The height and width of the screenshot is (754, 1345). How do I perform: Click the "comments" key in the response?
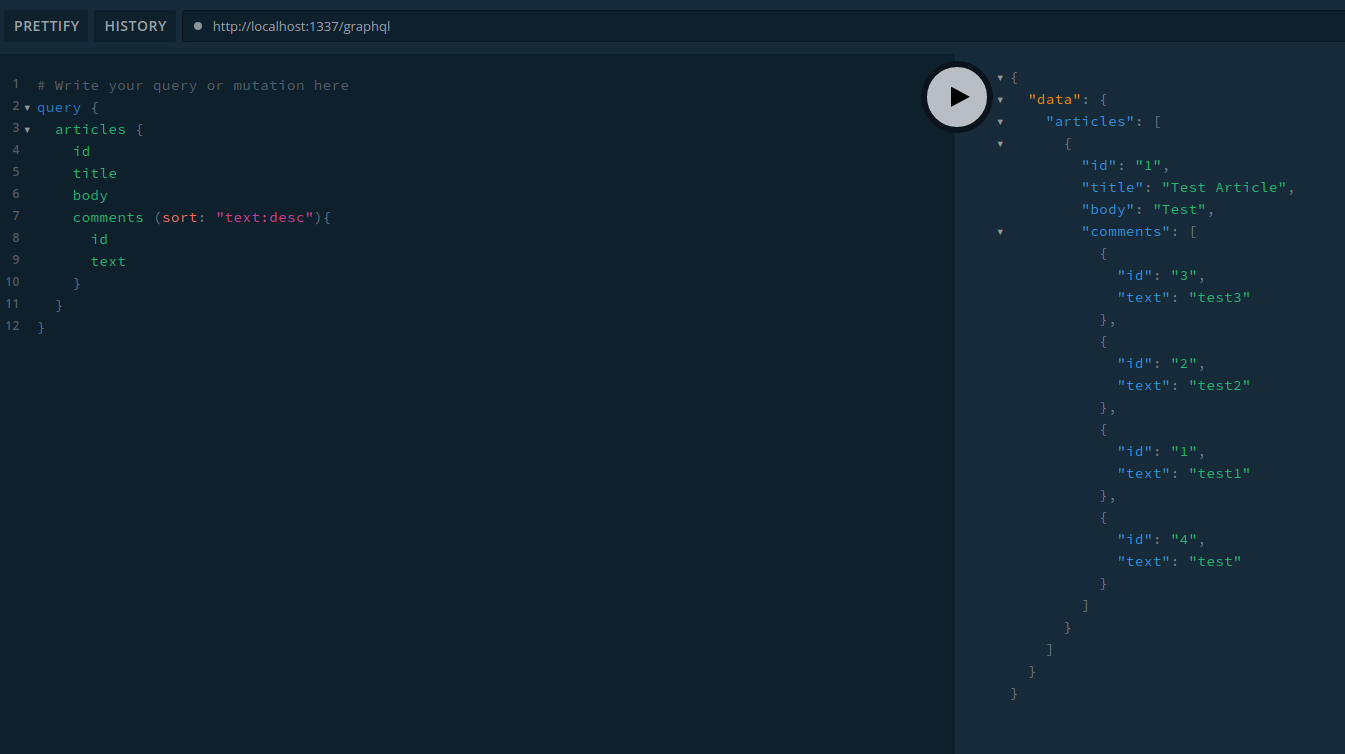point(1126,231)
